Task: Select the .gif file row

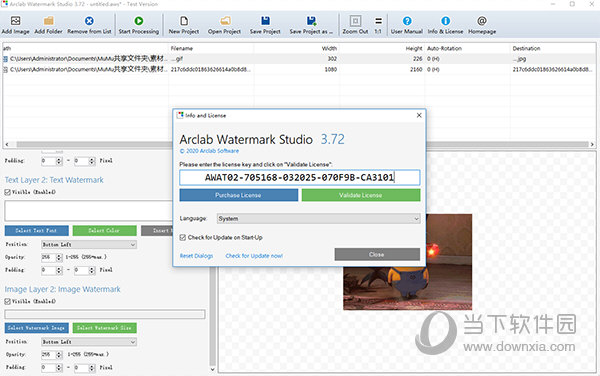Action: pos(299,59)
